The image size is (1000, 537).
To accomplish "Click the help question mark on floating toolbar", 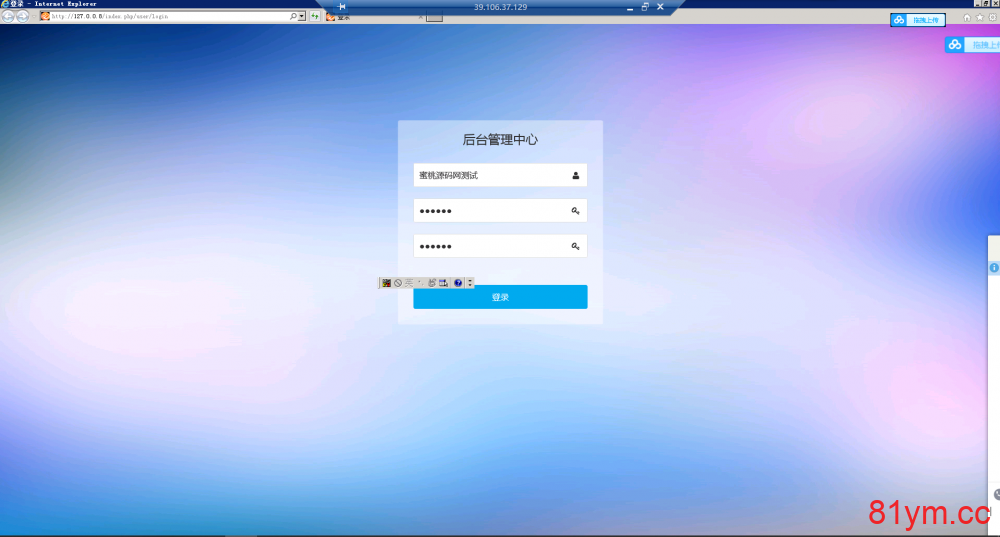I will pyautogui.click(x=458, y=283).
